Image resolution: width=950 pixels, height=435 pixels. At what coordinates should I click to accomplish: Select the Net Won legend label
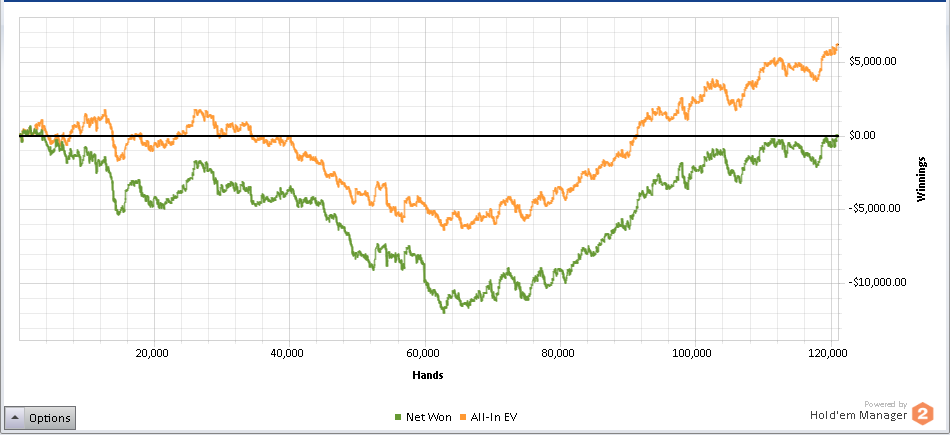click(x=428, y=417)
